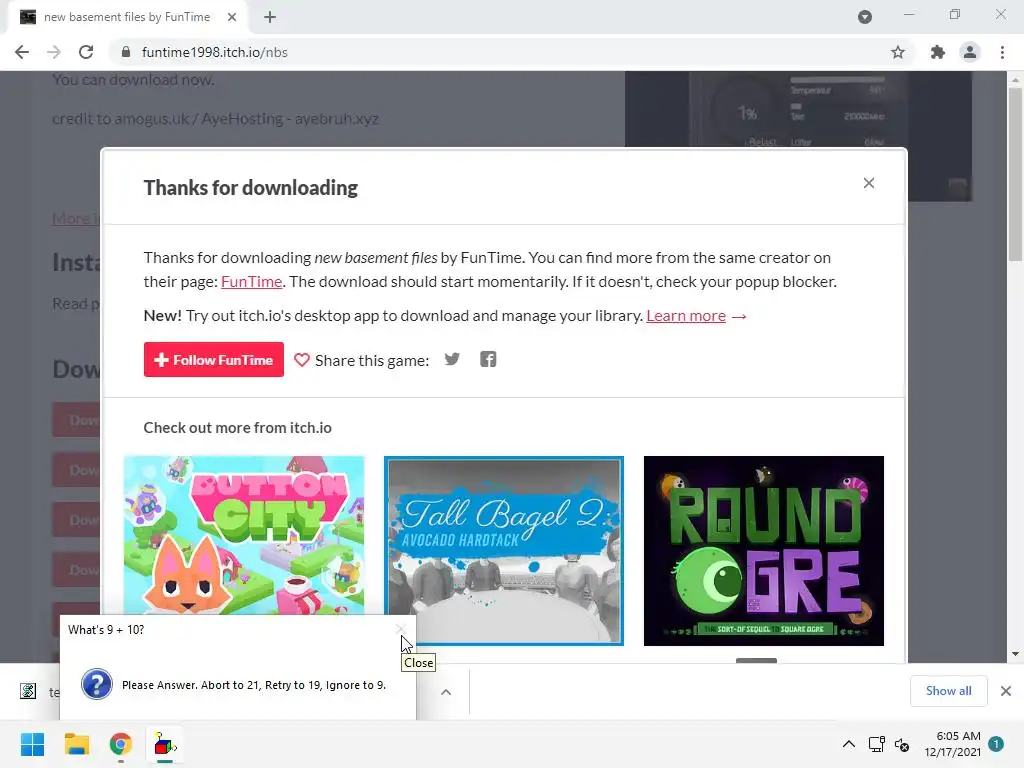Open the Button City game thumbnail
1024x768 pixels.
tap(244, 535)
